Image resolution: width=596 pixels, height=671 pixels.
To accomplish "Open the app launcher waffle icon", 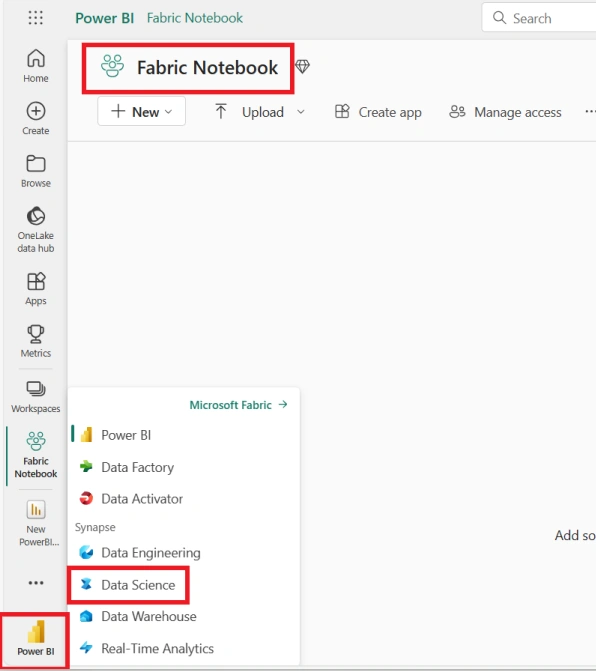I will (36, 18).
